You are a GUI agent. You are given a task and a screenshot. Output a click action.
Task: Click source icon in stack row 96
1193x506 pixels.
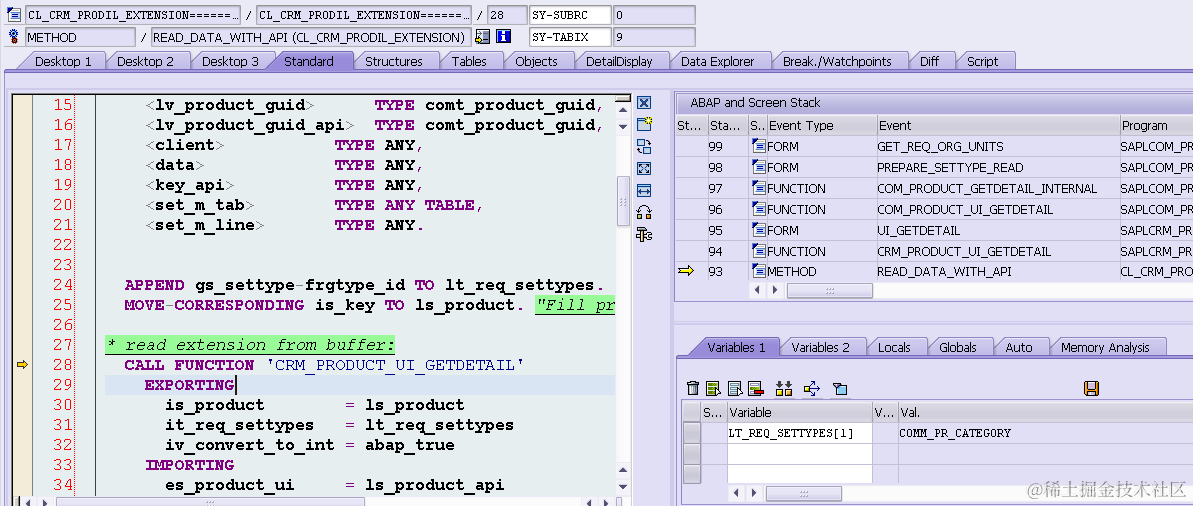tap(758, 209)
